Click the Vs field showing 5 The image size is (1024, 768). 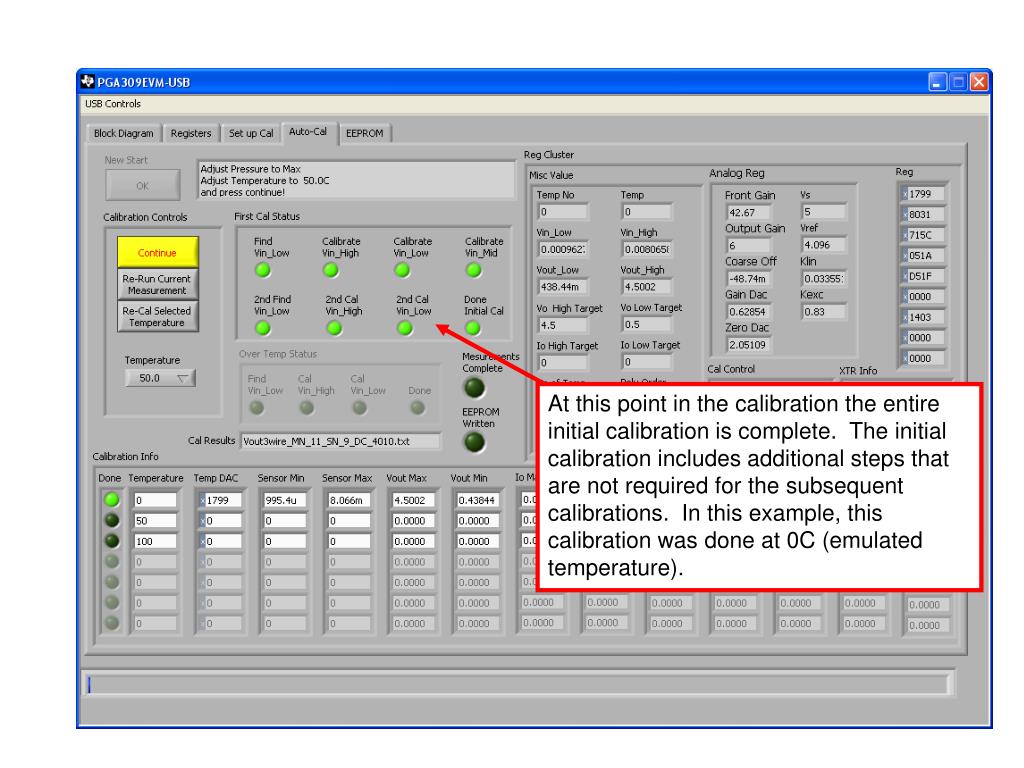(824, 212)
